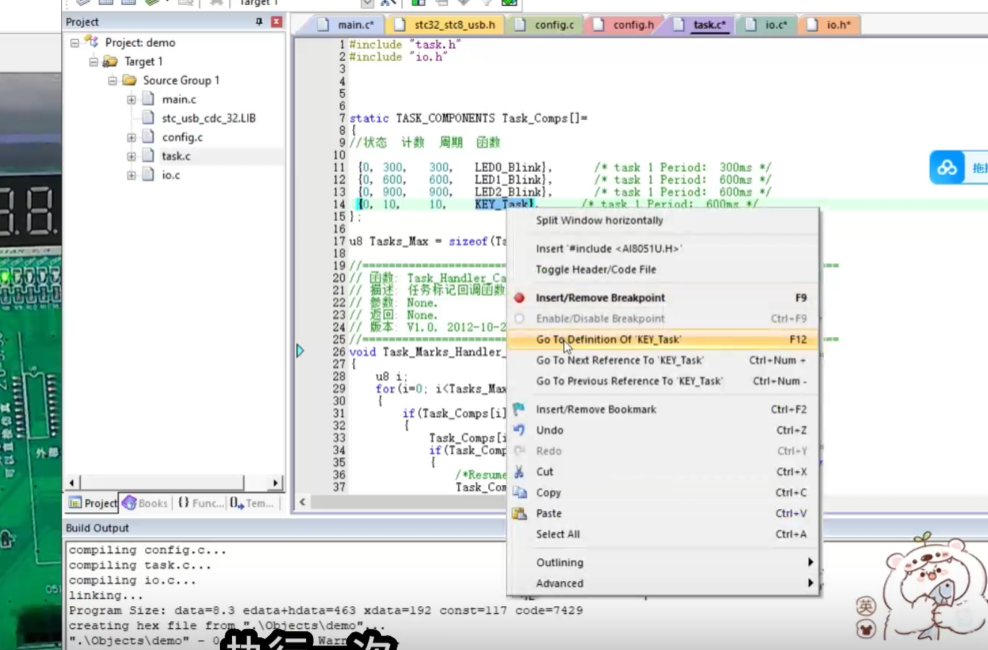Select Copy in the context menu
The height and width of the screenshot is (650, 988).
[548, 493]
